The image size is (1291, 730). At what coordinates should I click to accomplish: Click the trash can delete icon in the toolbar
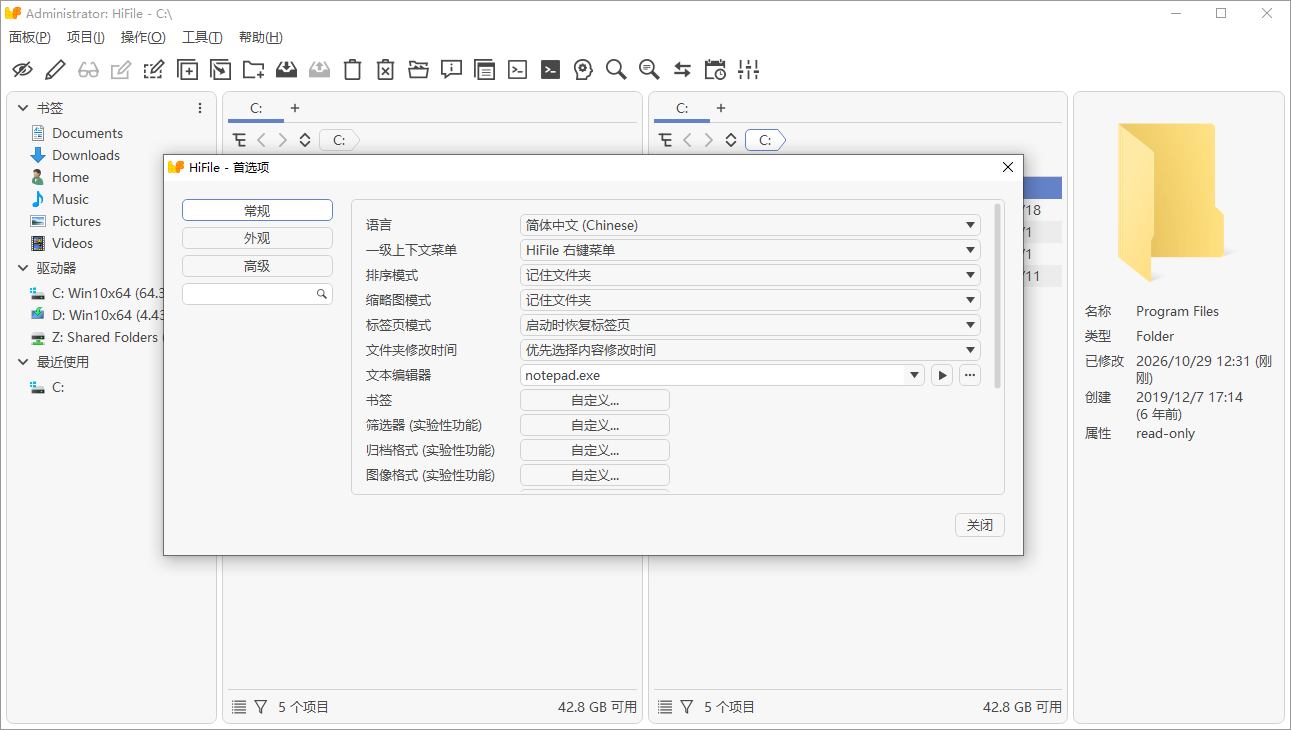click(352, 69)
